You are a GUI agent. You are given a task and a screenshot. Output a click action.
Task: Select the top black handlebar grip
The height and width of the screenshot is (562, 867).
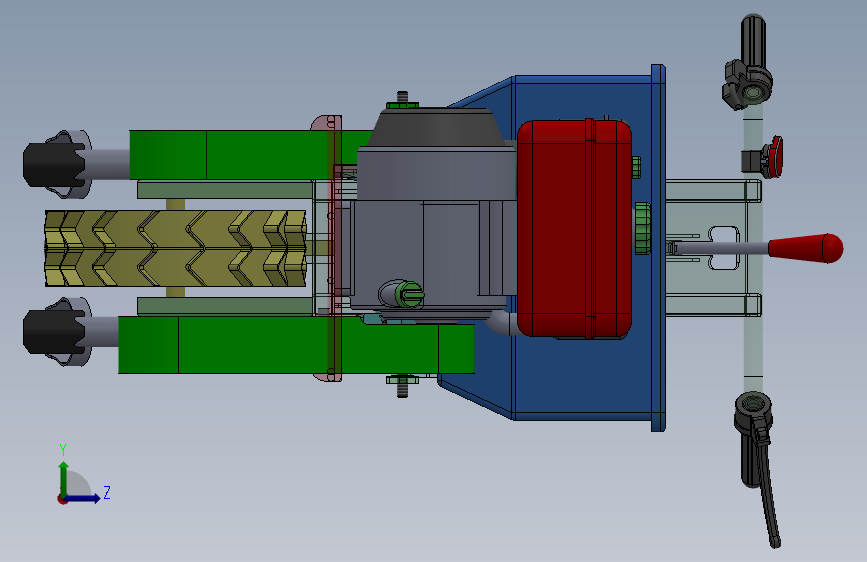coord(753,41)
